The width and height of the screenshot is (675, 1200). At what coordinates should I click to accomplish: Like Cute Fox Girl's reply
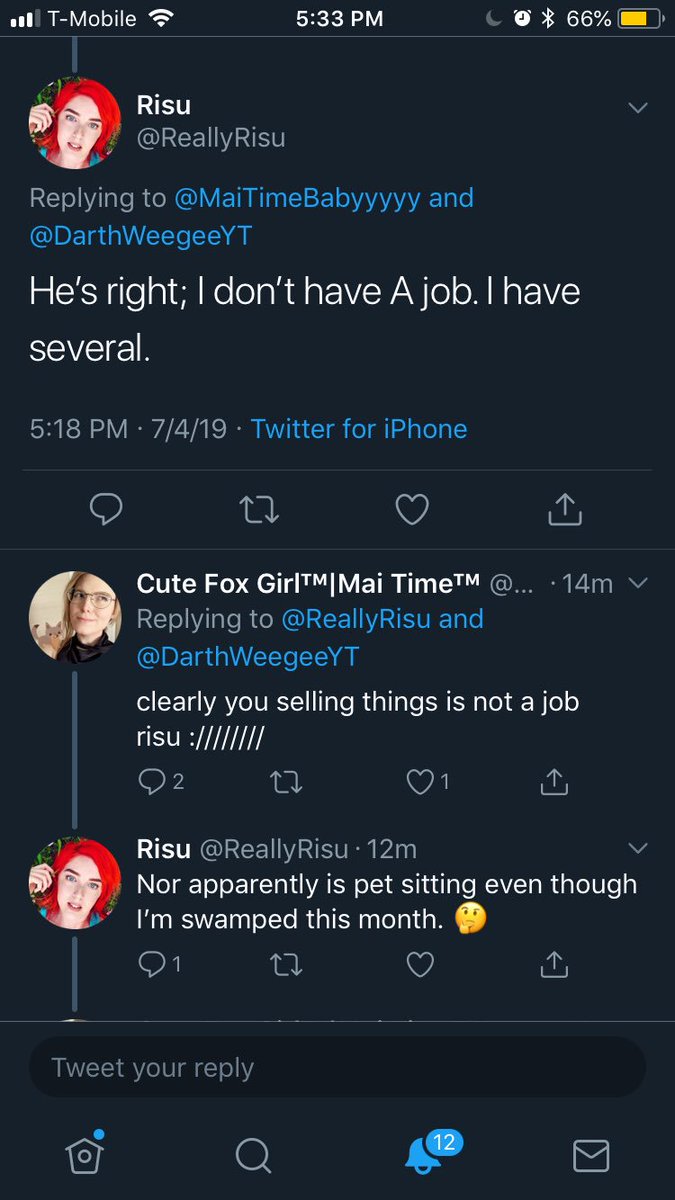click(420, 782)
